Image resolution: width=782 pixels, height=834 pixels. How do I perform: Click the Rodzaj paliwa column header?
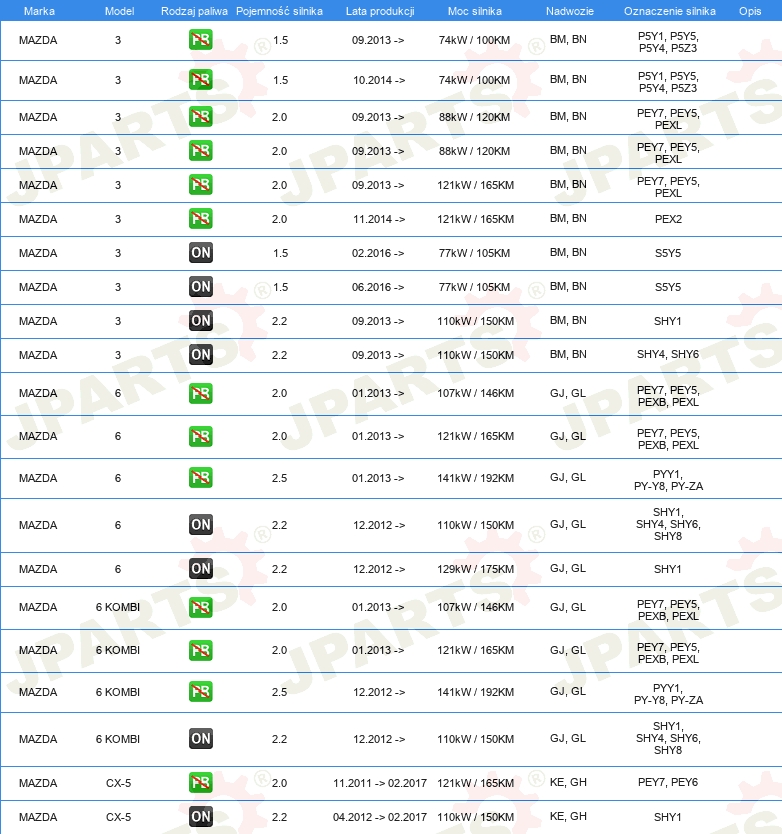coord(194,11)
